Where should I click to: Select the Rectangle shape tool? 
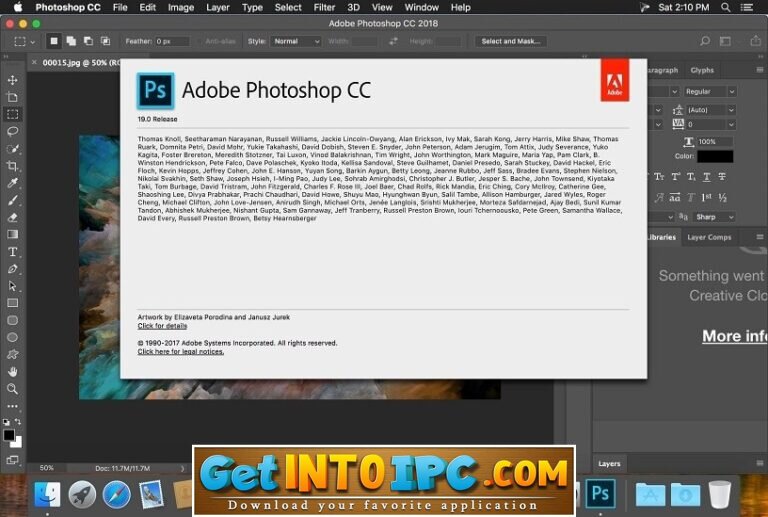(x=13, y=303)
